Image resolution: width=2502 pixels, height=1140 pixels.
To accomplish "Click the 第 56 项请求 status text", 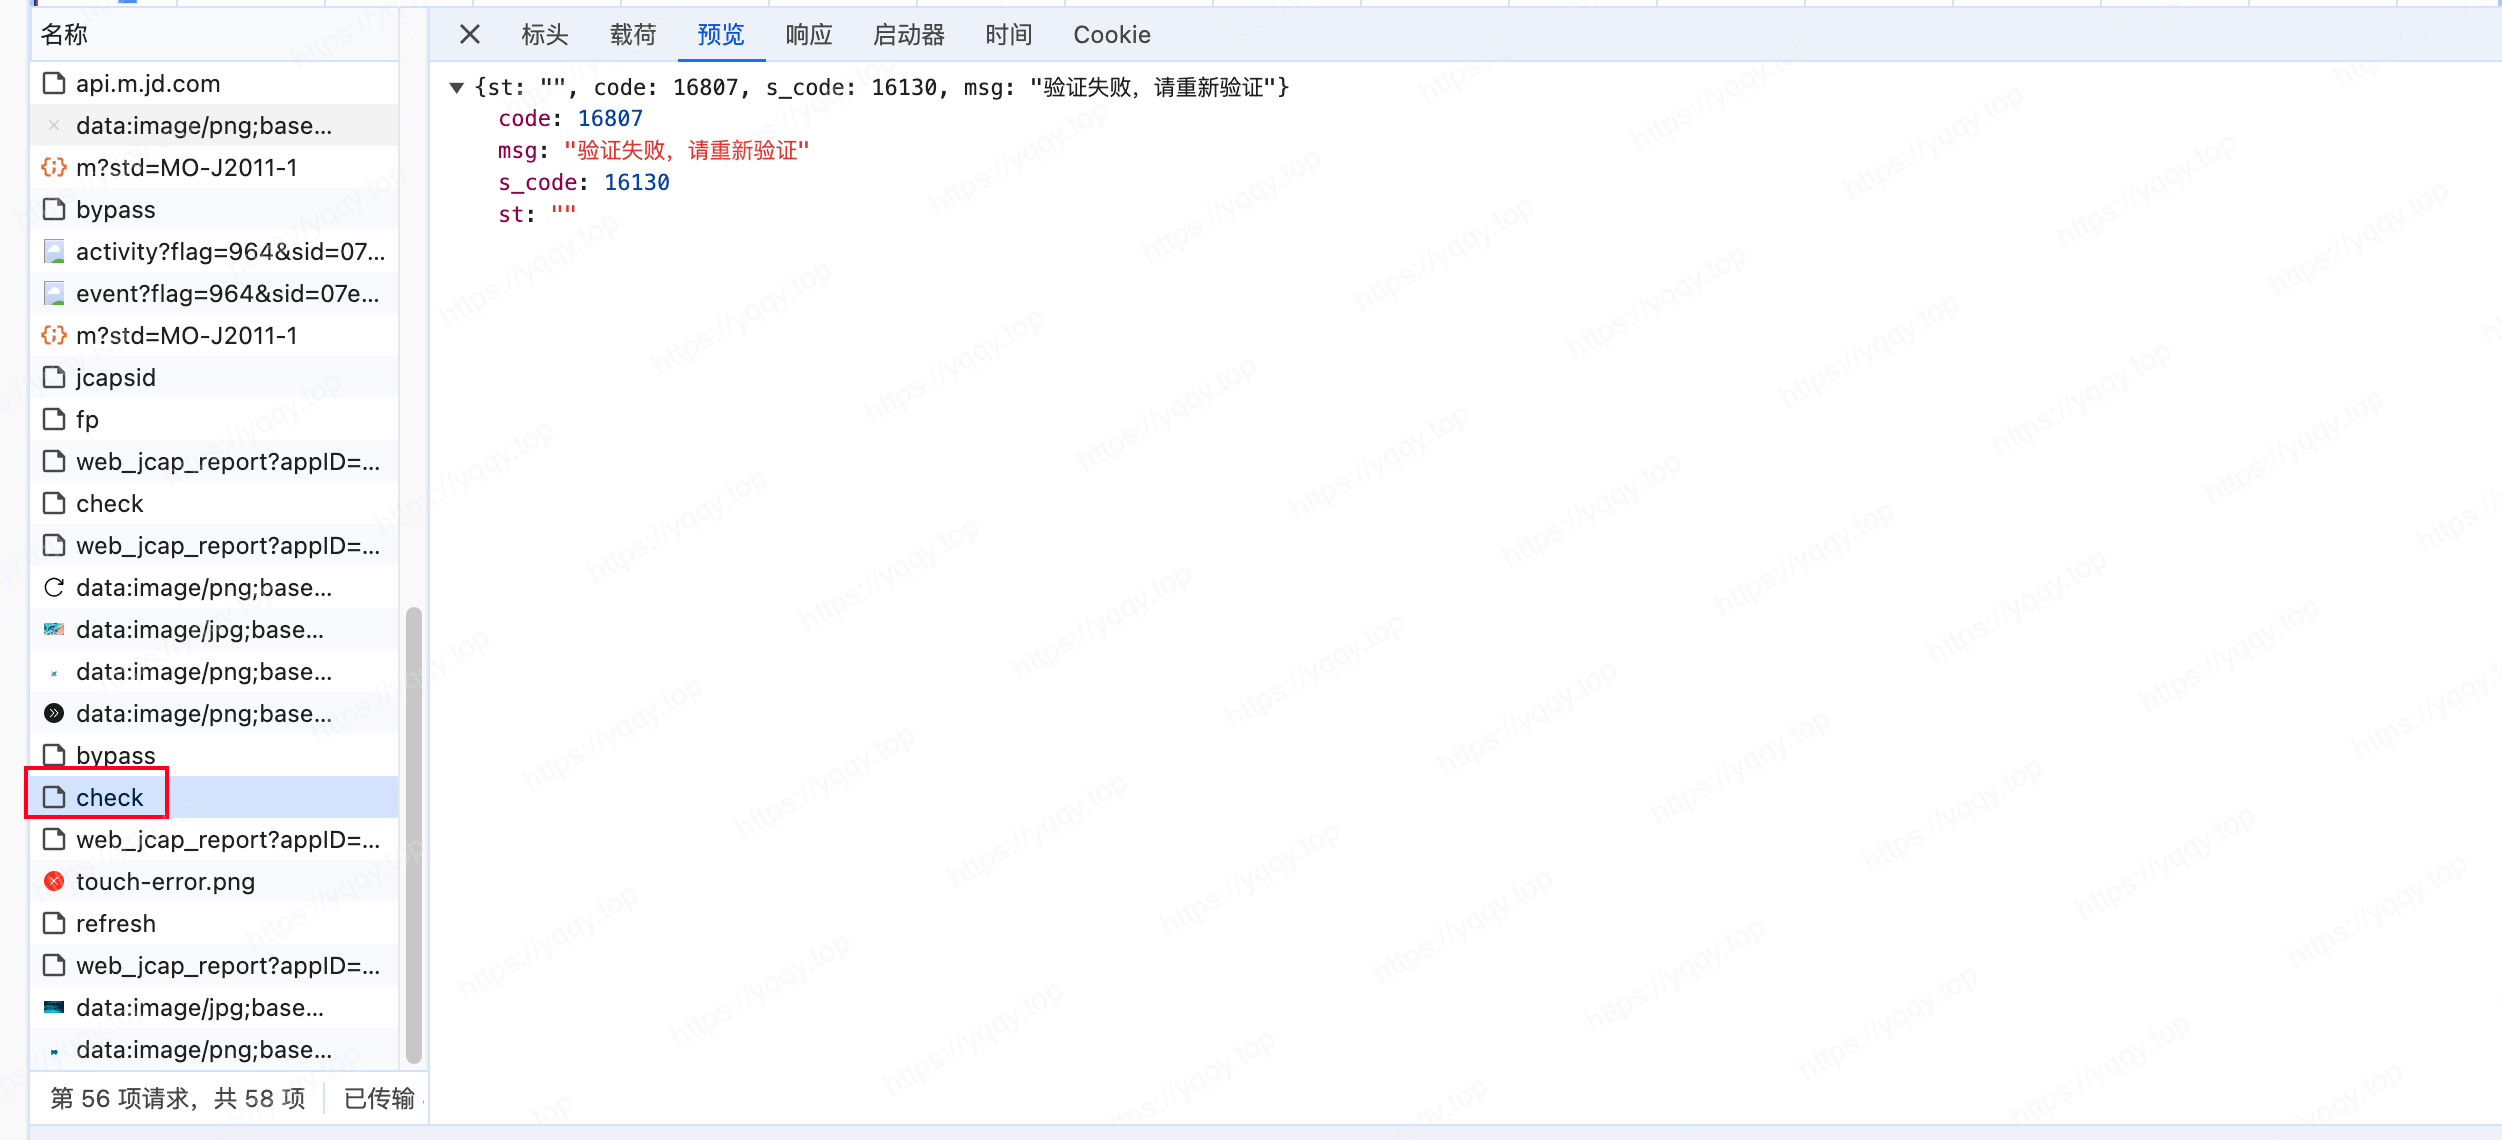I will 178,1099.
